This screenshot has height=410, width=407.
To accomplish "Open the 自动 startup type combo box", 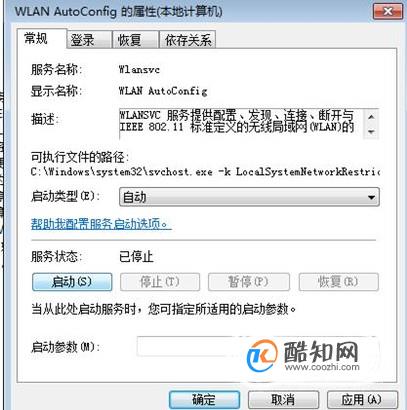I will (x=249, y=197).
